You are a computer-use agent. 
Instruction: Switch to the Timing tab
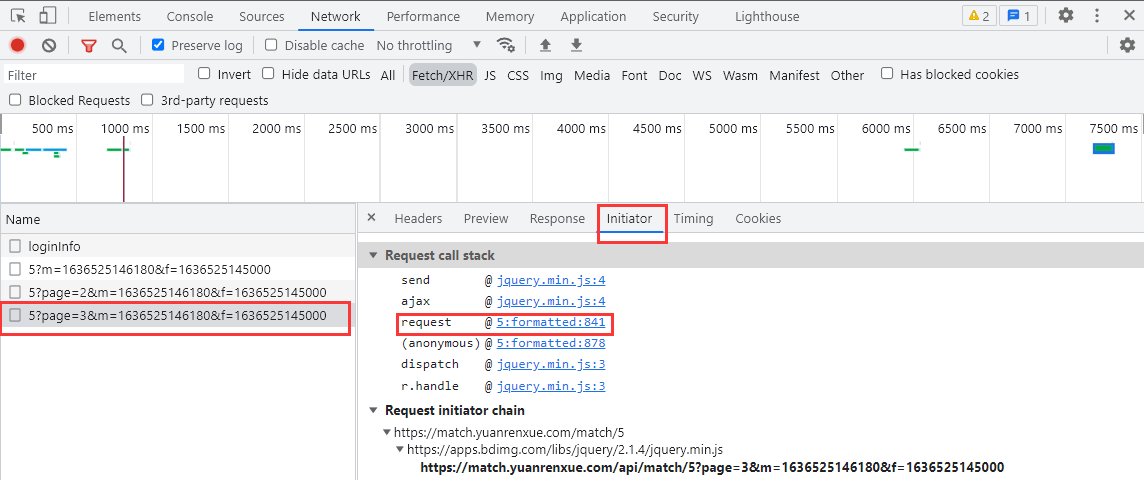tap(693, 219)
